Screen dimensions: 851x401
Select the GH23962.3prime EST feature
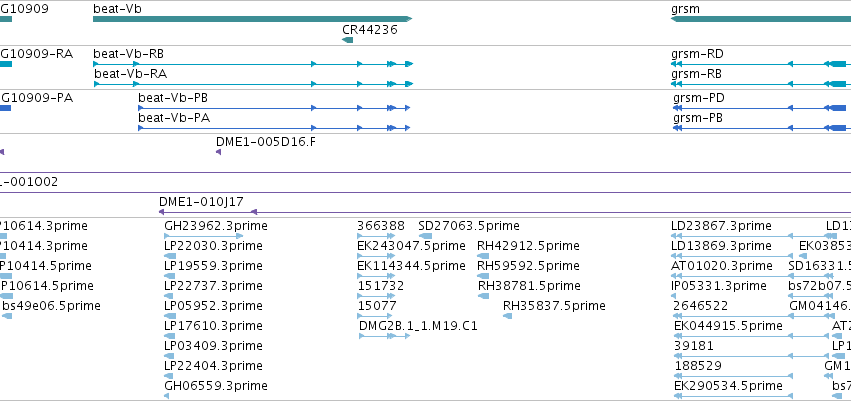pos(204,236)
